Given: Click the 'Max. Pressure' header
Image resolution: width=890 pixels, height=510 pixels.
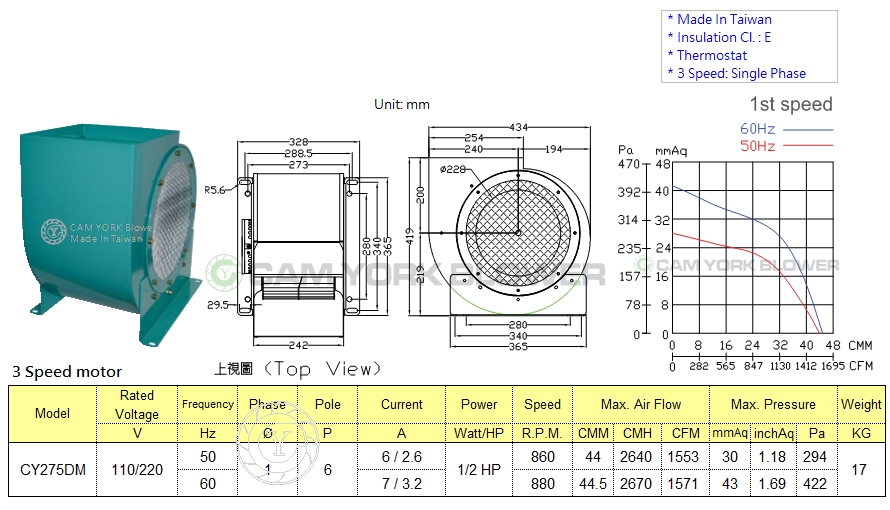Looking at the screenshot, I should click(773, 404).
